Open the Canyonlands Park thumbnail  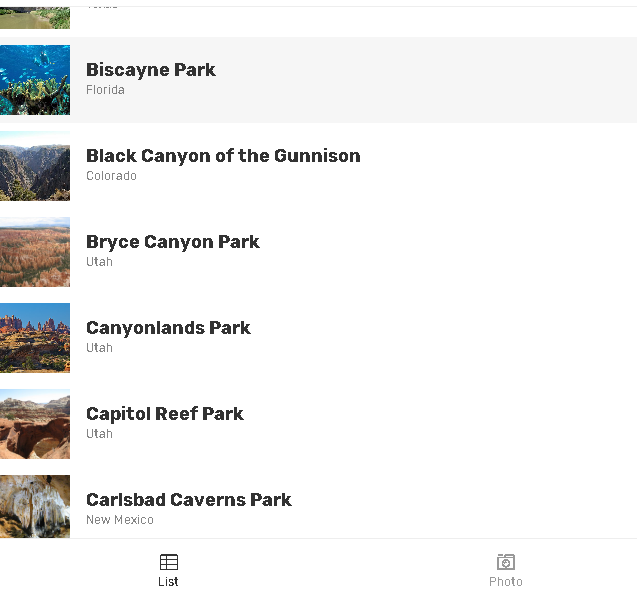pos(35,338)
